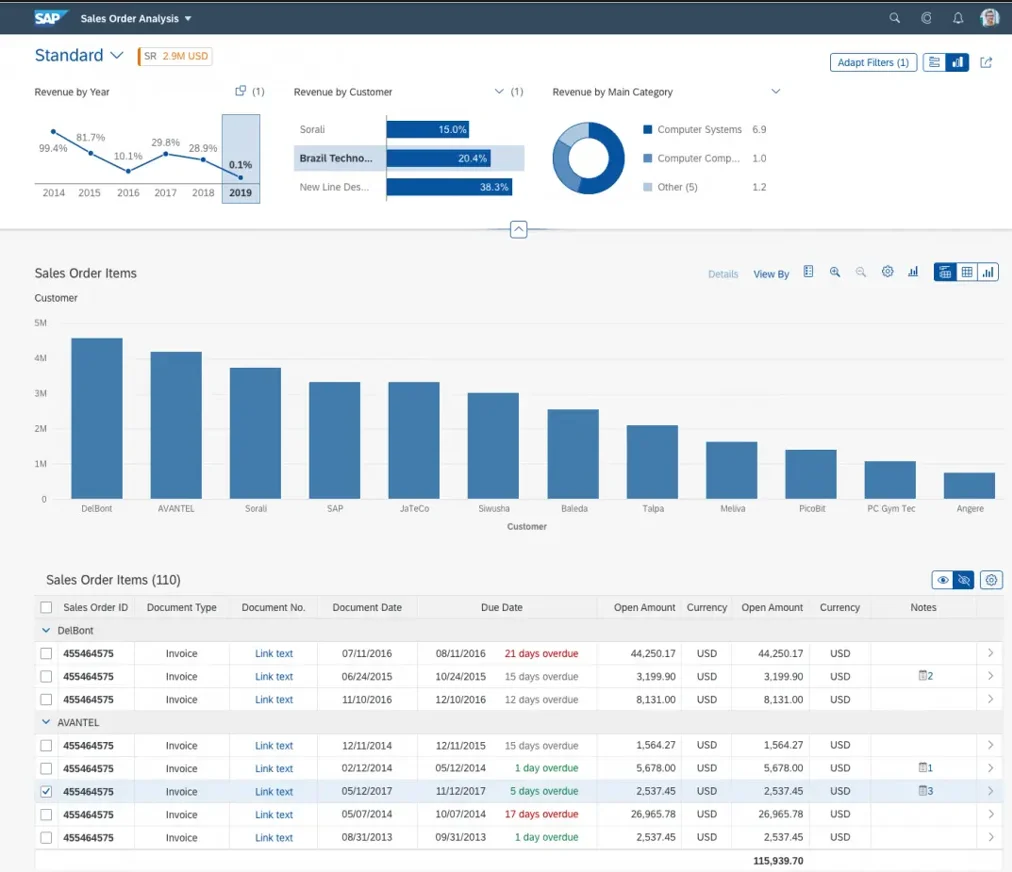Click the search icon in the header
Viewport: 1012px width, 872px height.
pos(895,18)
